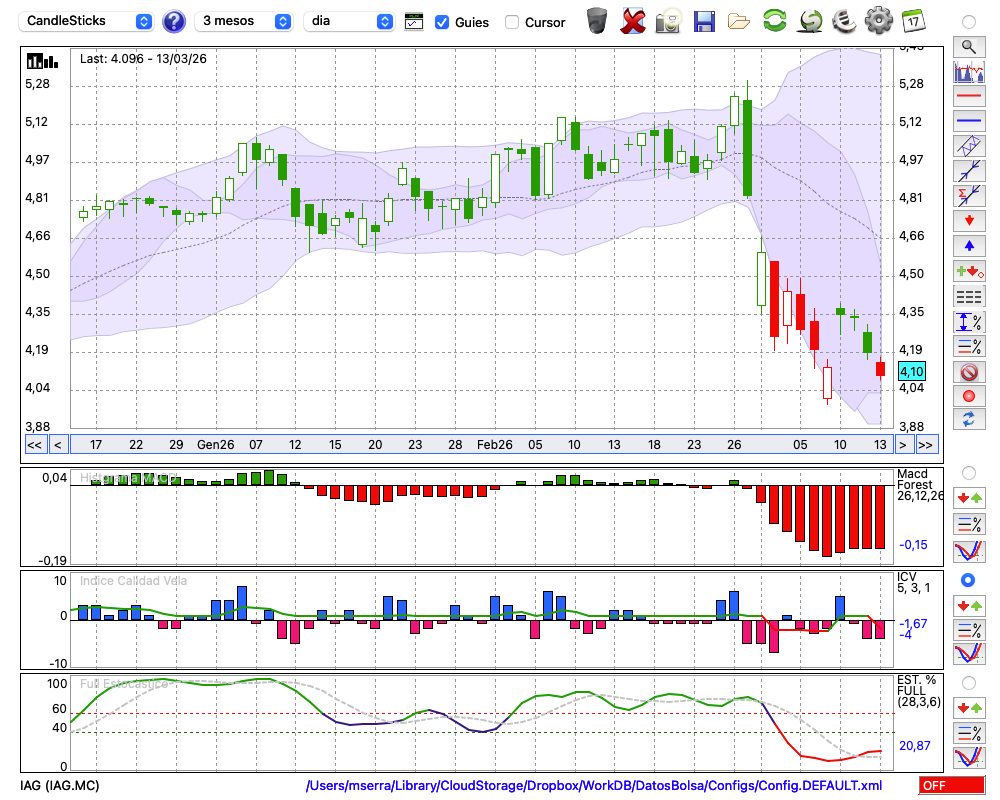Open the CandleSticks chart type dropdown
1000x800 pixels.
pos(85,21)
